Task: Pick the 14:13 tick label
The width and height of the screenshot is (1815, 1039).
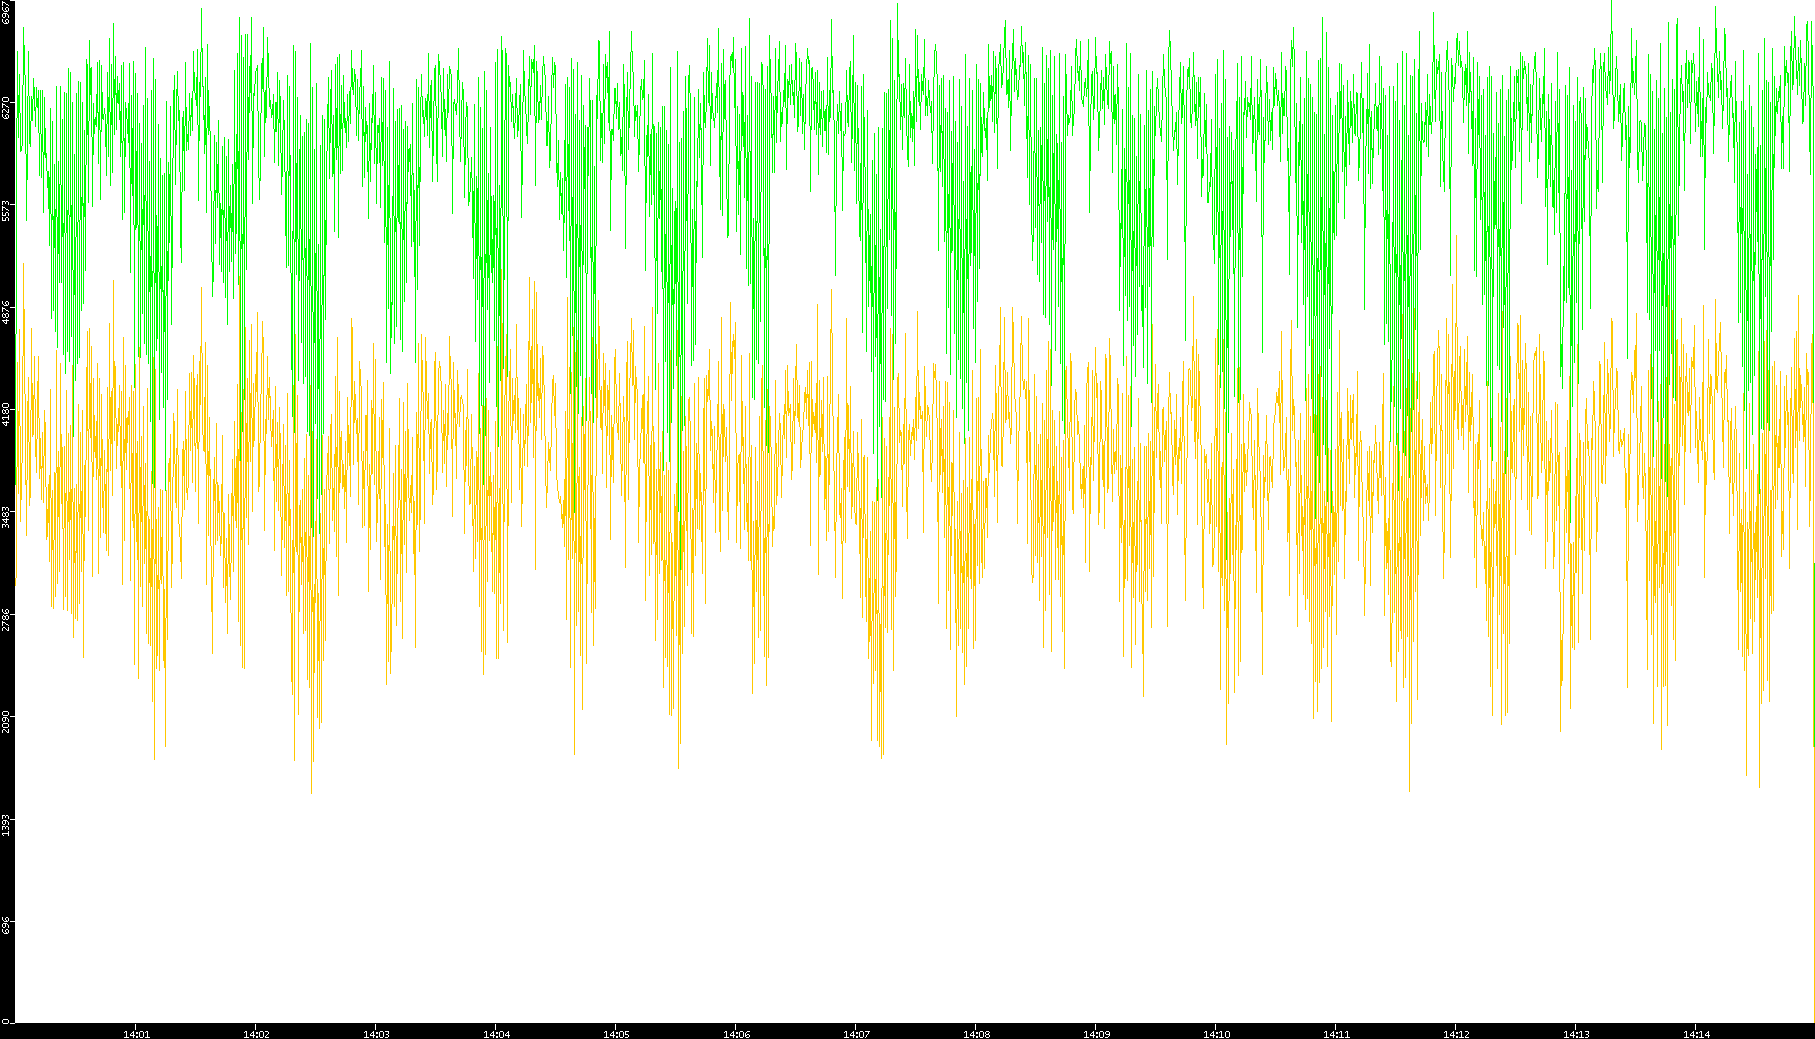Action: pos(1576,1034)
